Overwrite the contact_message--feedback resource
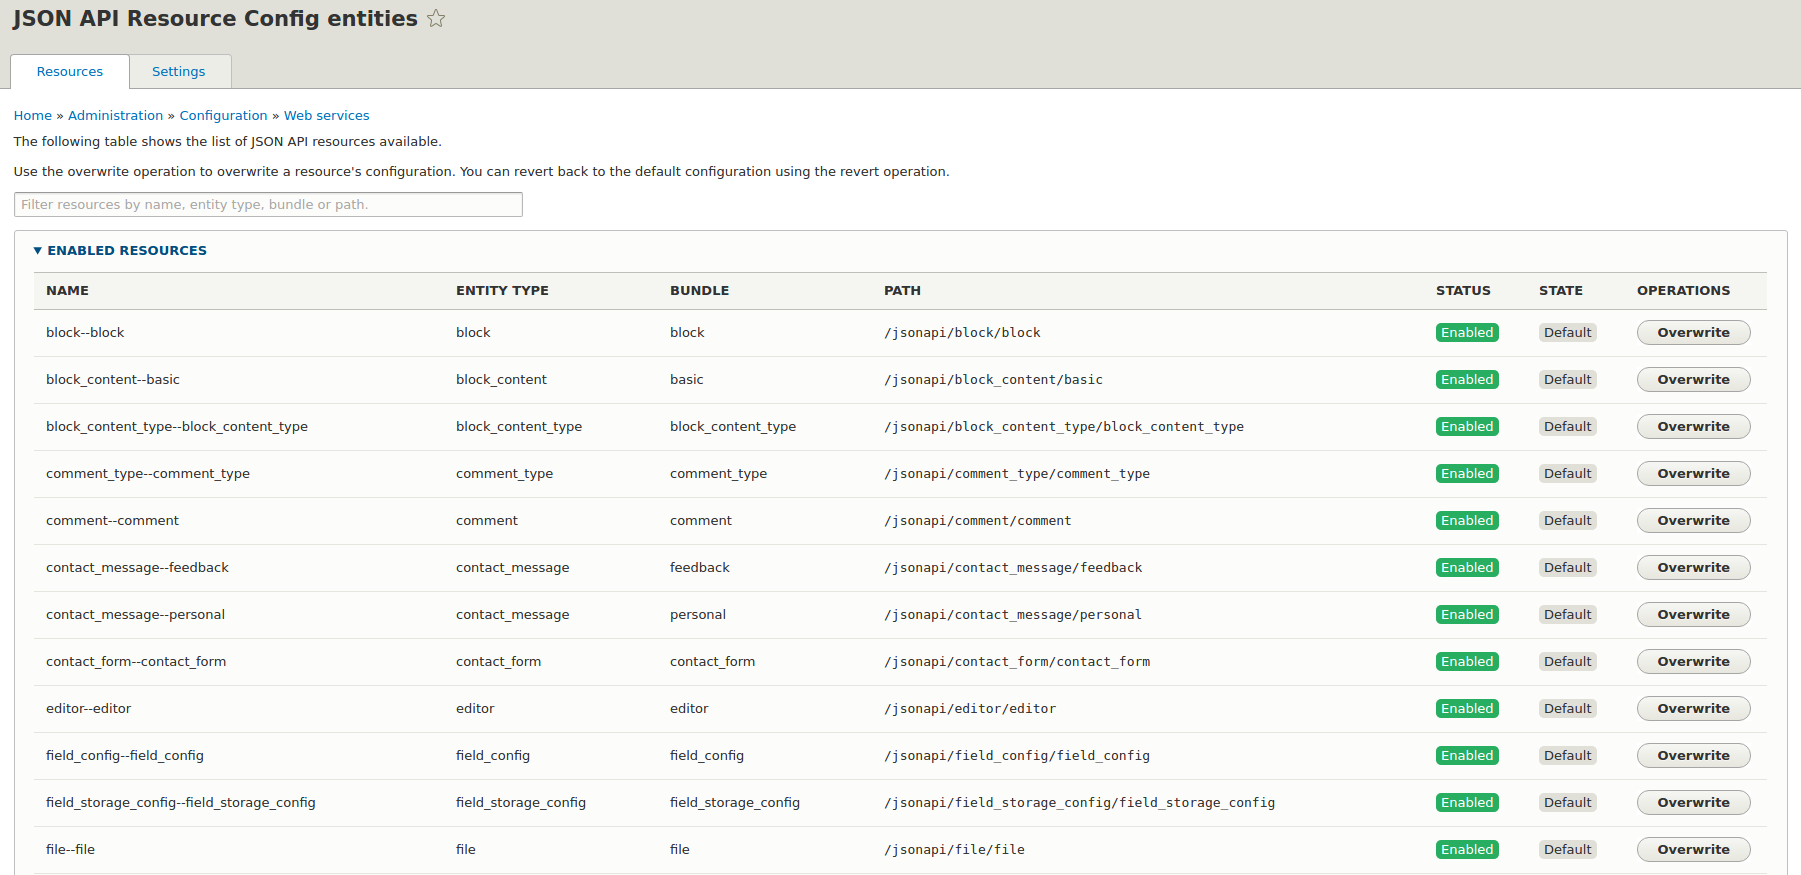 (1692, 568)
